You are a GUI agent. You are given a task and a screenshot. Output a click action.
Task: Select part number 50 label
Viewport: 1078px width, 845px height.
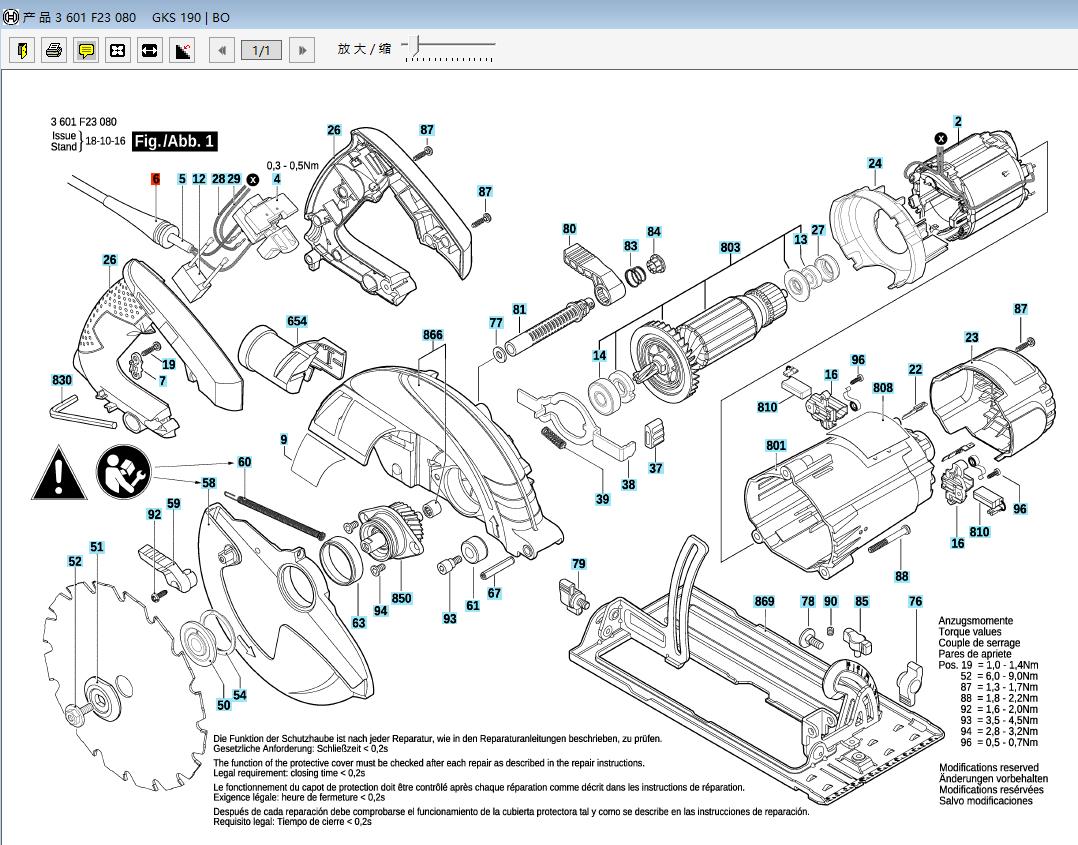tap(223, 705)
